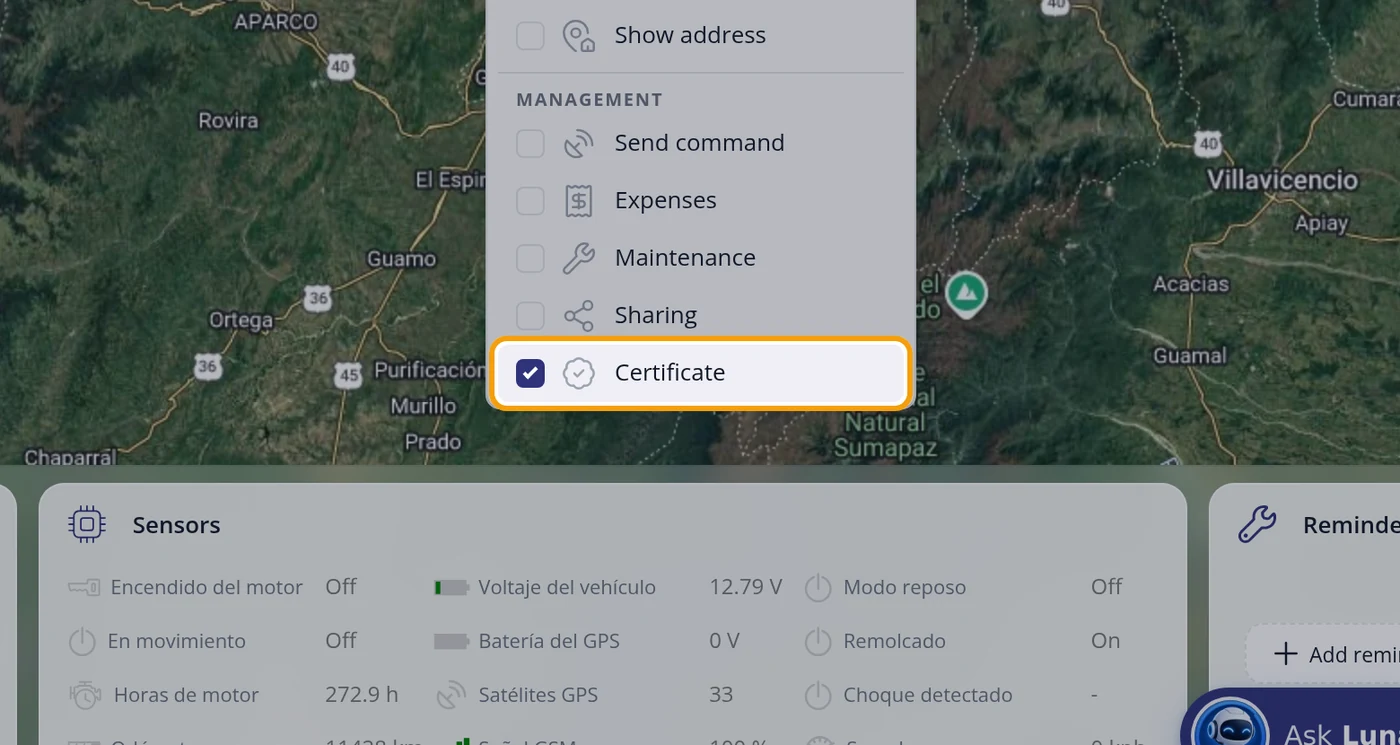Click the Ortega town label on map
Viewport: 1400px width, 745px height.
coord(241,321)
